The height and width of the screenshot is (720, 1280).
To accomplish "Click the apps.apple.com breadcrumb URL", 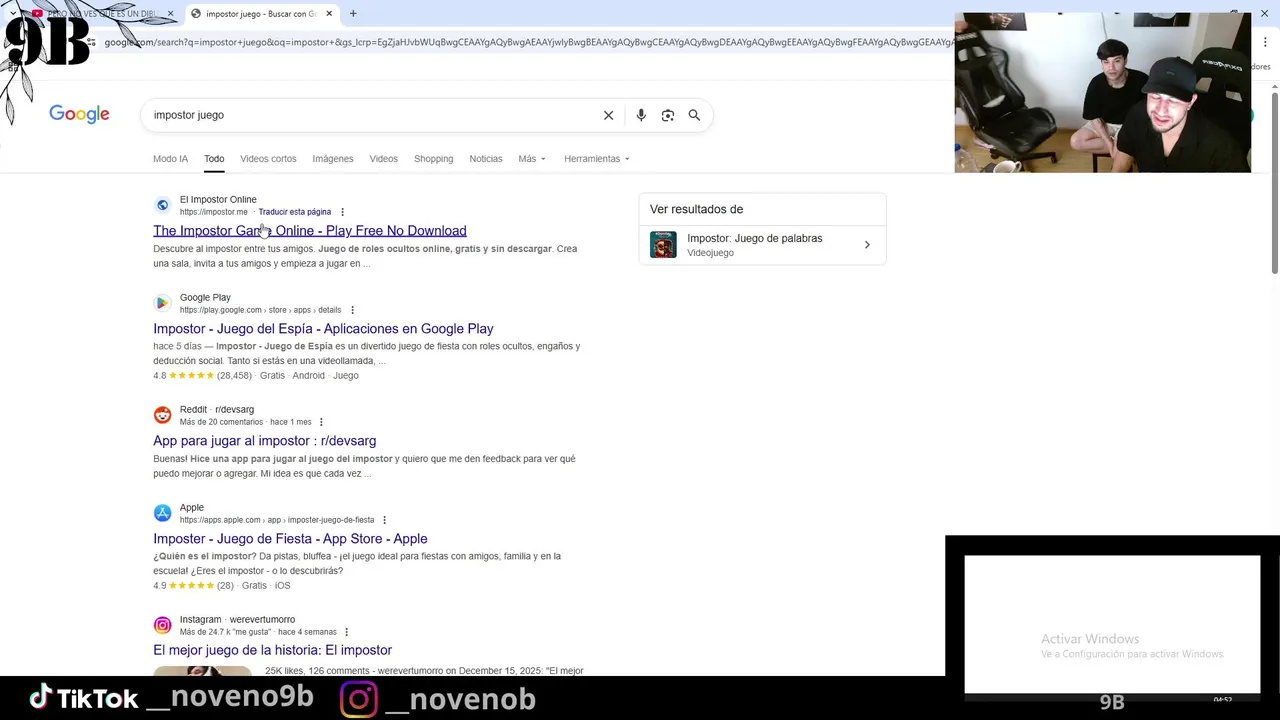I will 277,520.
